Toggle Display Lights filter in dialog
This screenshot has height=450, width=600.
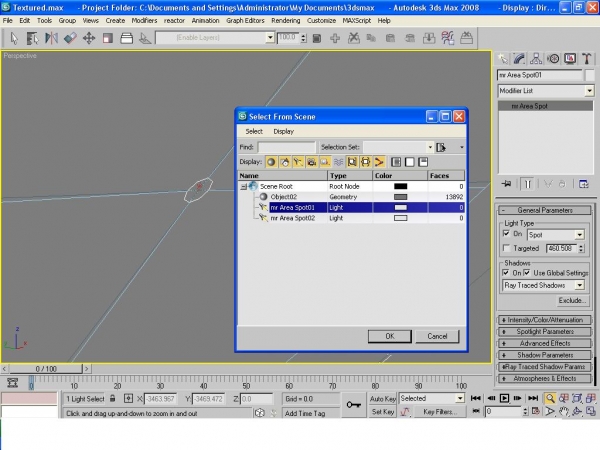pos(298,162)
